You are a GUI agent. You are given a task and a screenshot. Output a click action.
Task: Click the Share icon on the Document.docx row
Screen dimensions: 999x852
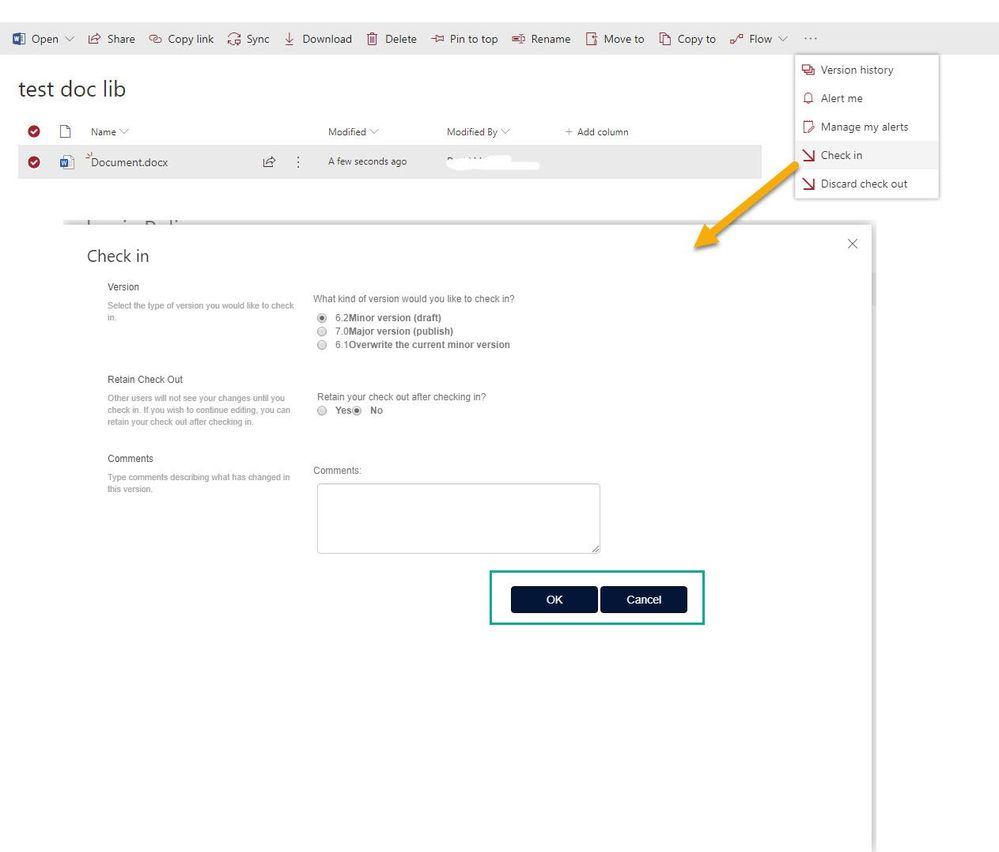(268, 161)
